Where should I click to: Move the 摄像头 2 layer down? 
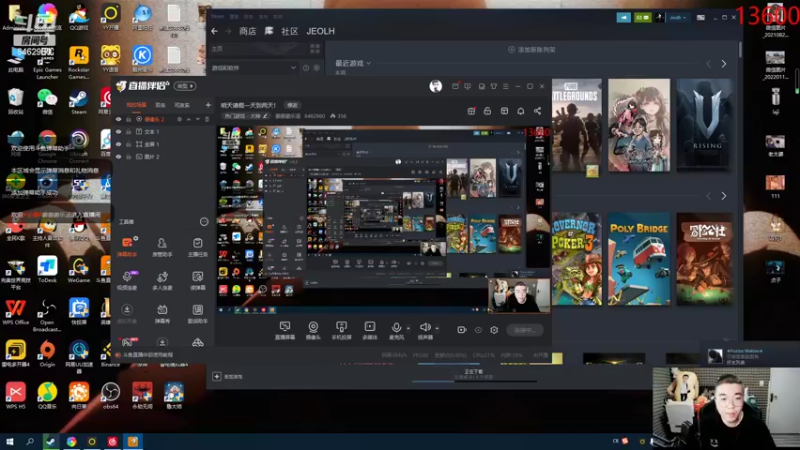point(197,119)
